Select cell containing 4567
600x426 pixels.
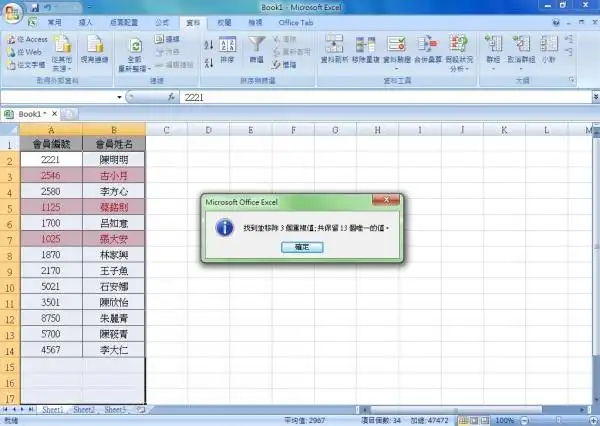pyautogui.click(x=51, y=350)
